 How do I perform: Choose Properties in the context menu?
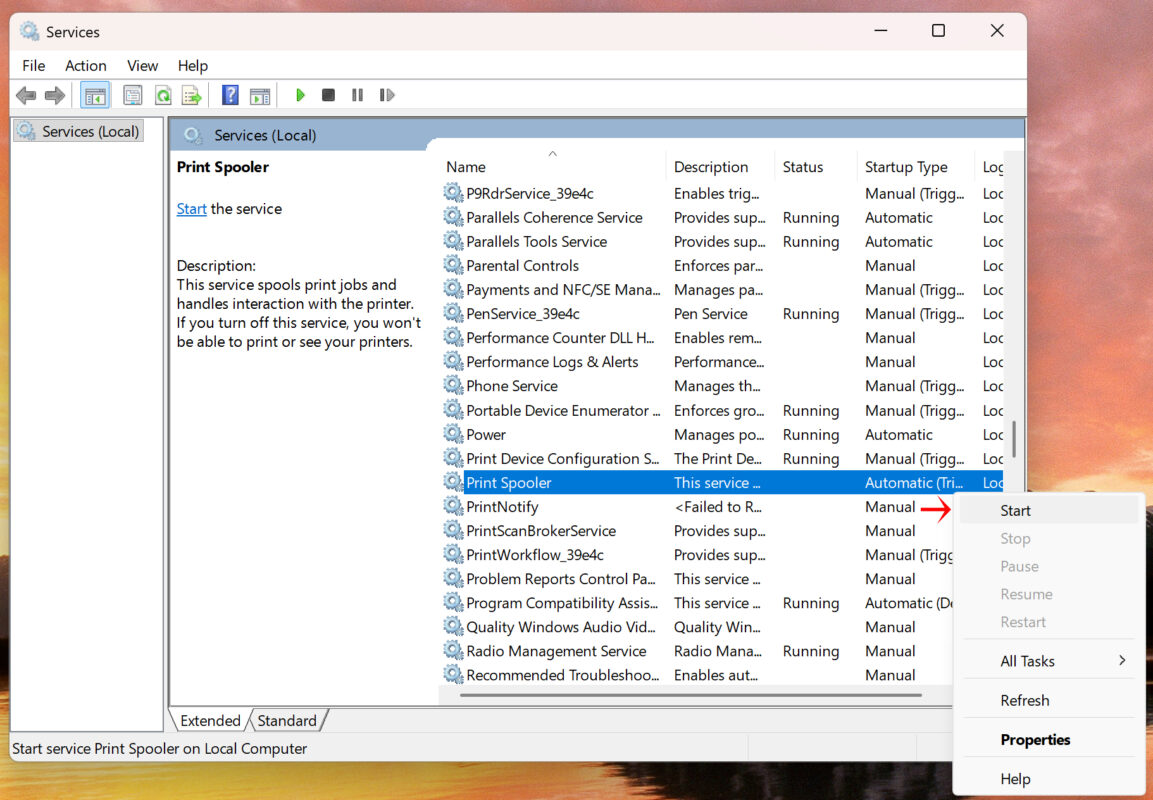(1049, 740)
